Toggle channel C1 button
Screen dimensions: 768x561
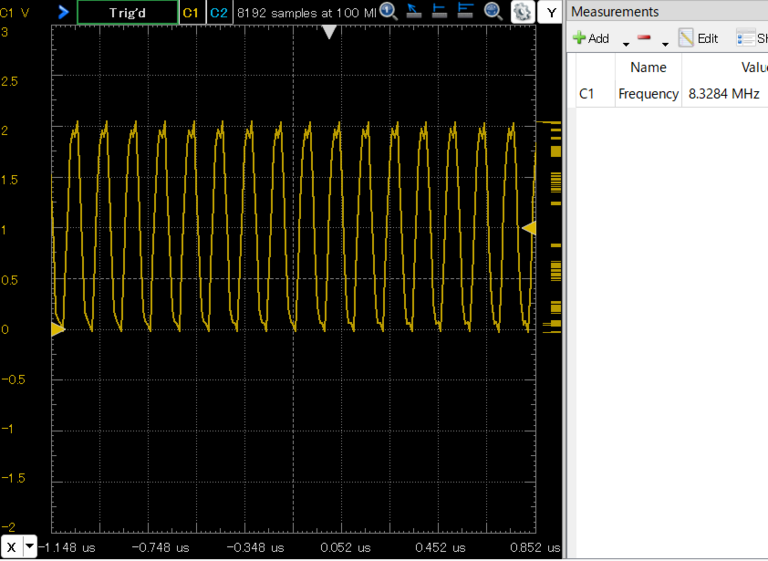(190, 12)
